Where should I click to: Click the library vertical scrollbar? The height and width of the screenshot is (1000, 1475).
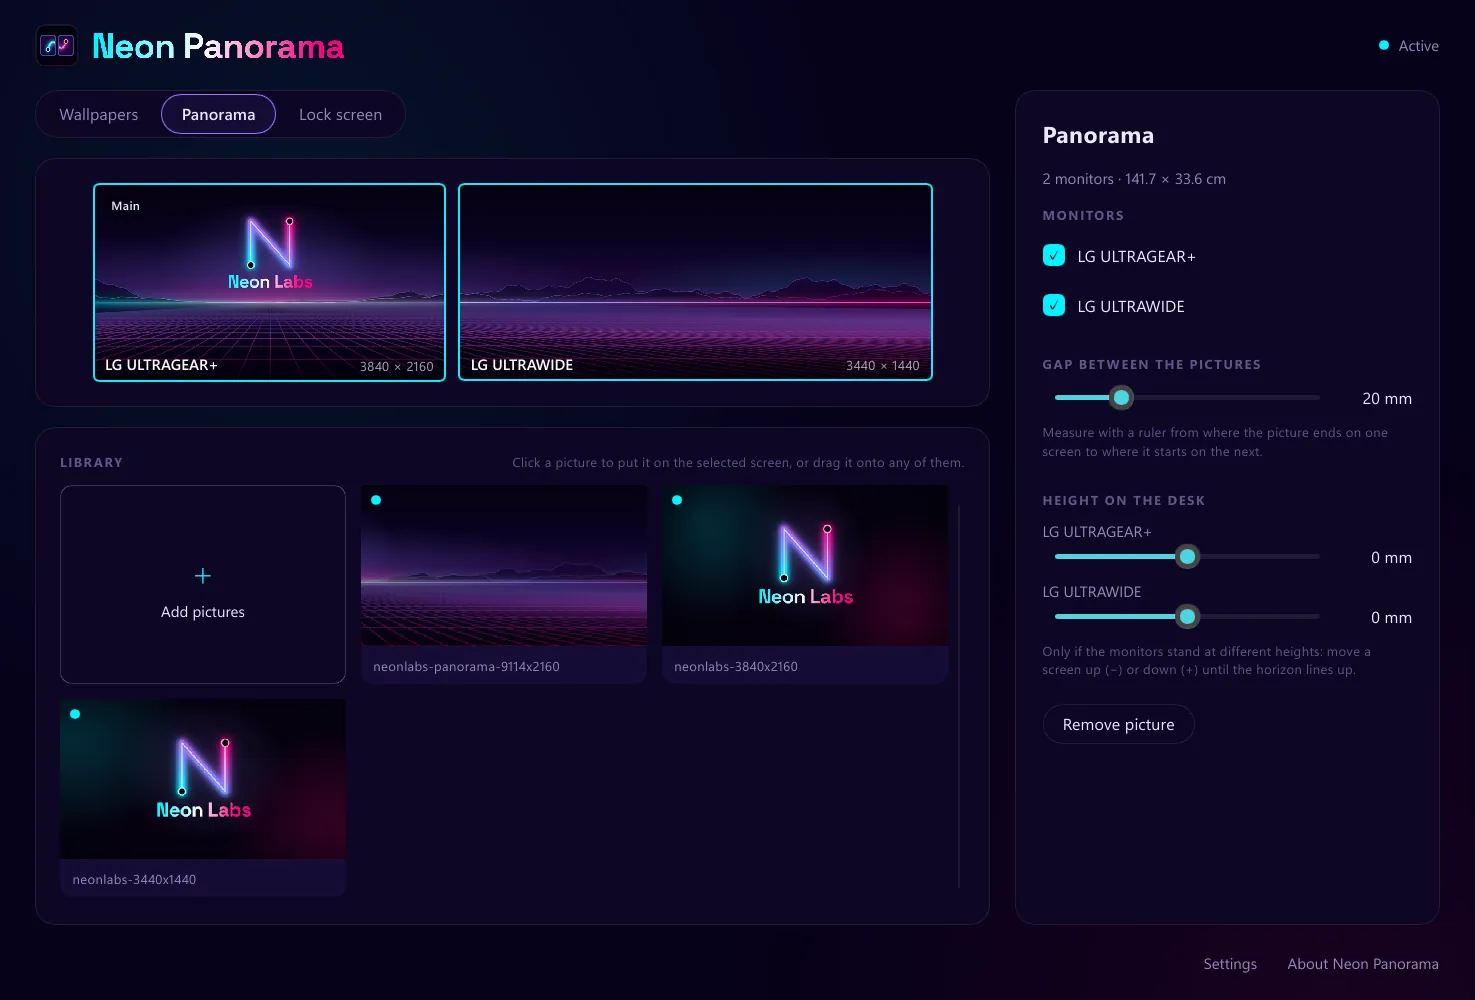(x=959, y=696)
